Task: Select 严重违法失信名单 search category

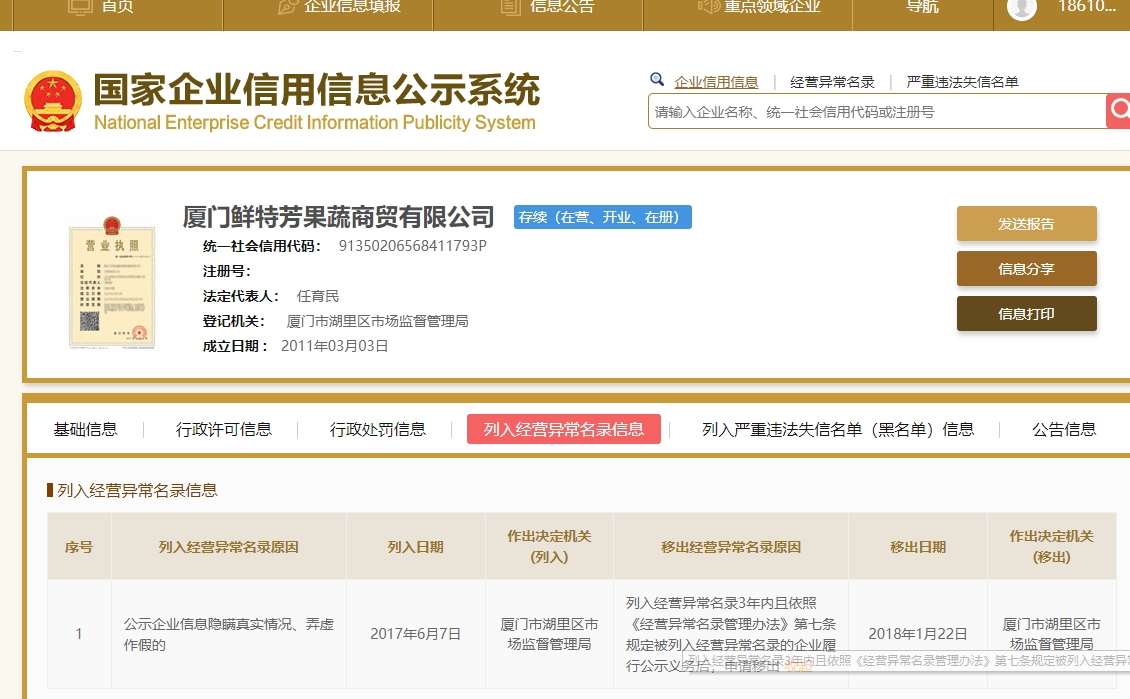Action: 962,82
